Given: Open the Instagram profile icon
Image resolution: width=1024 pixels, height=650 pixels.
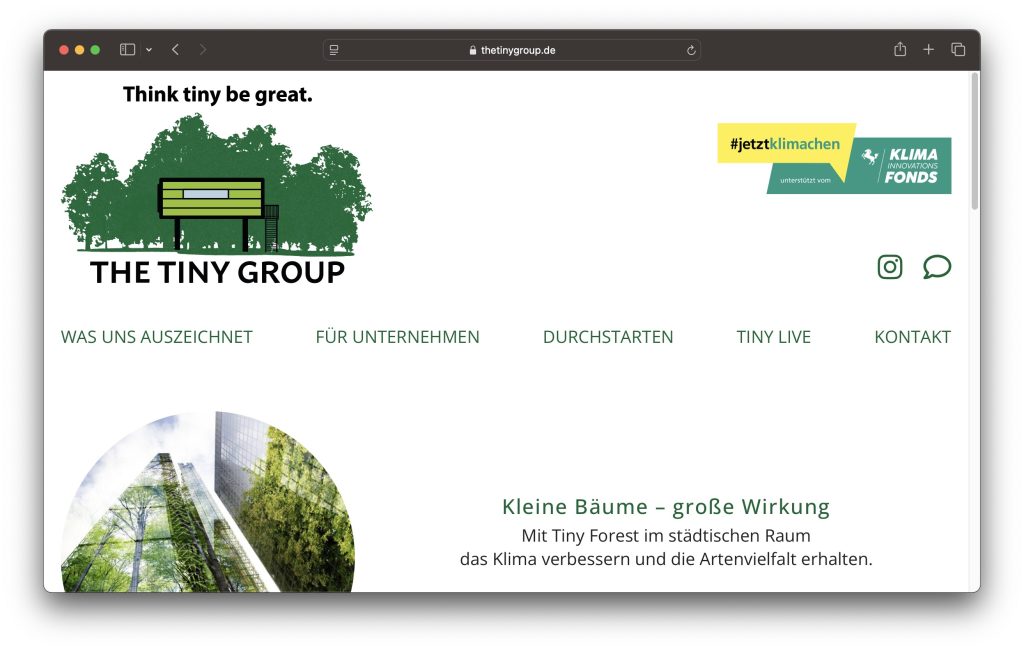Looking at the screenshot, I should pos(889,267).
